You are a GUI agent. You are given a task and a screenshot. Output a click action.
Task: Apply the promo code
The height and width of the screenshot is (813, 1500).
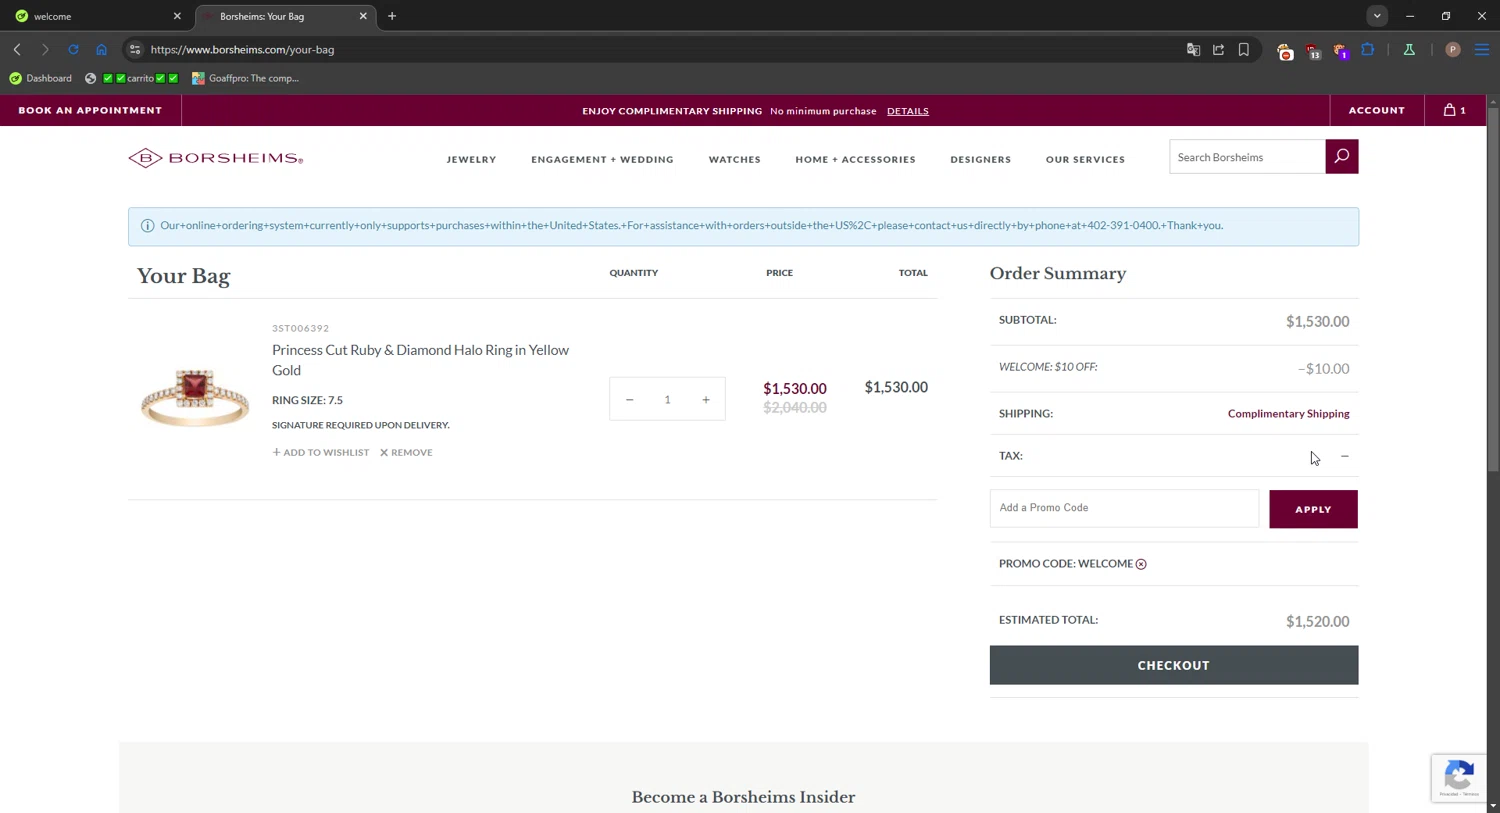pos(1313,509)
